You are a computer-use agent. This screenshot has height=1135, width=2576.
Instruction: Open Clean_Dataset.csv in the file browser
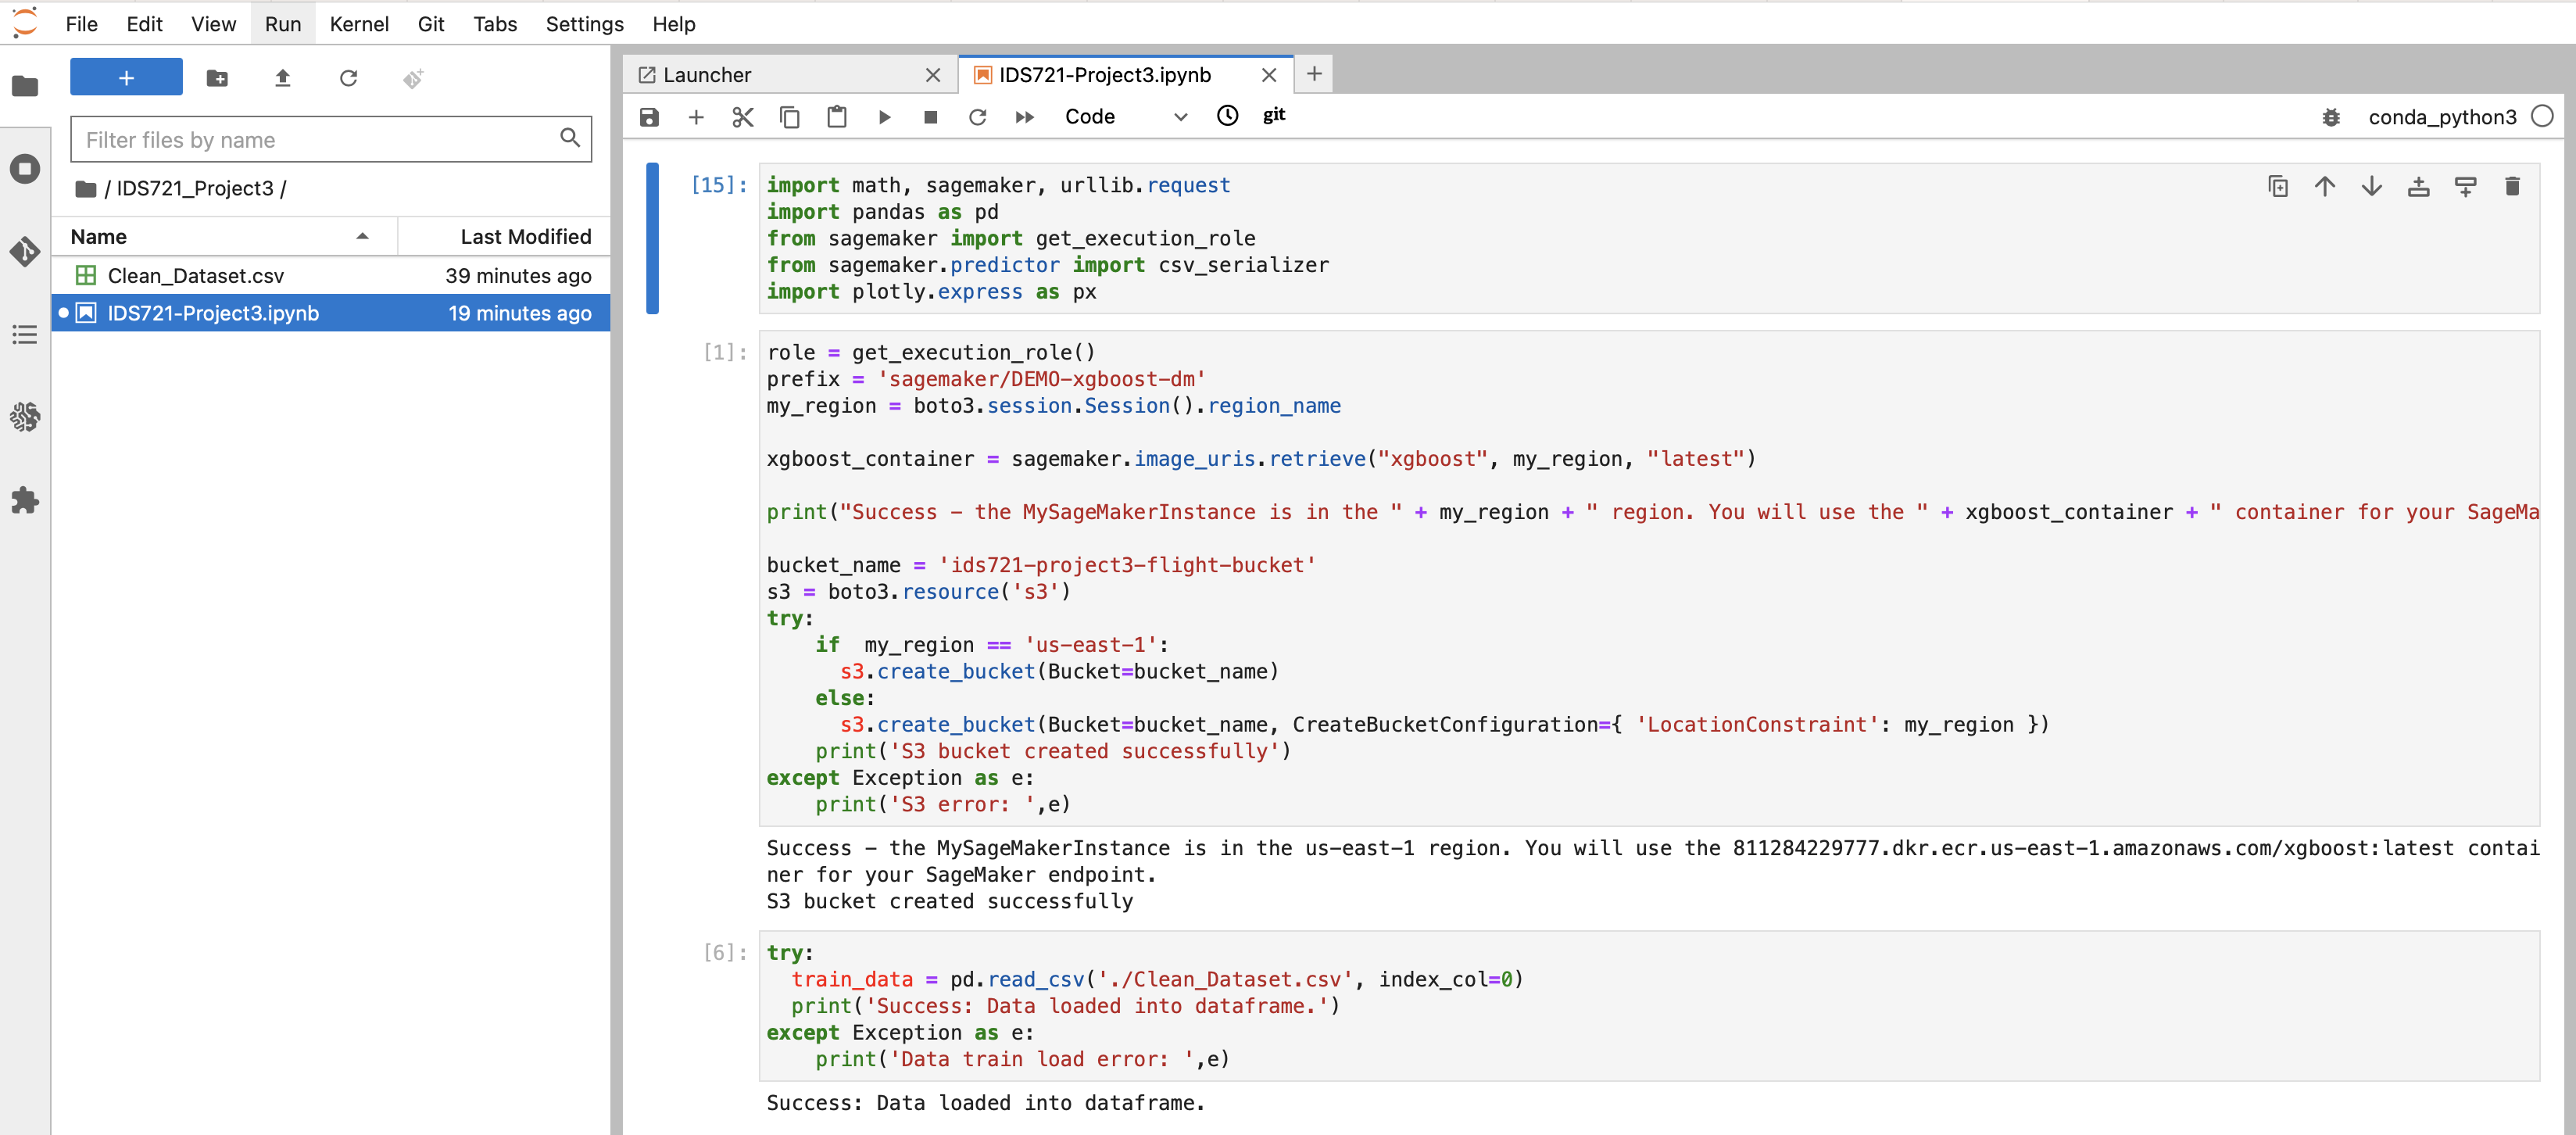pos(196,275)
